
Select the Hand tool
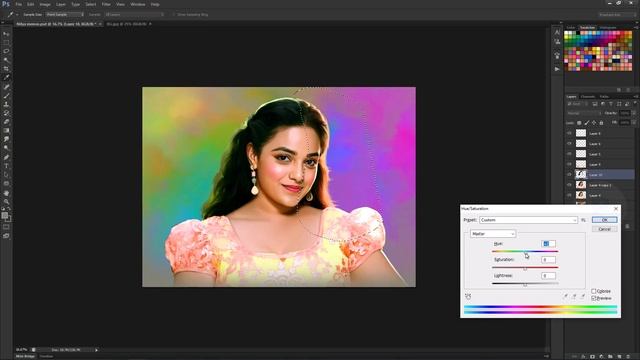6,193
